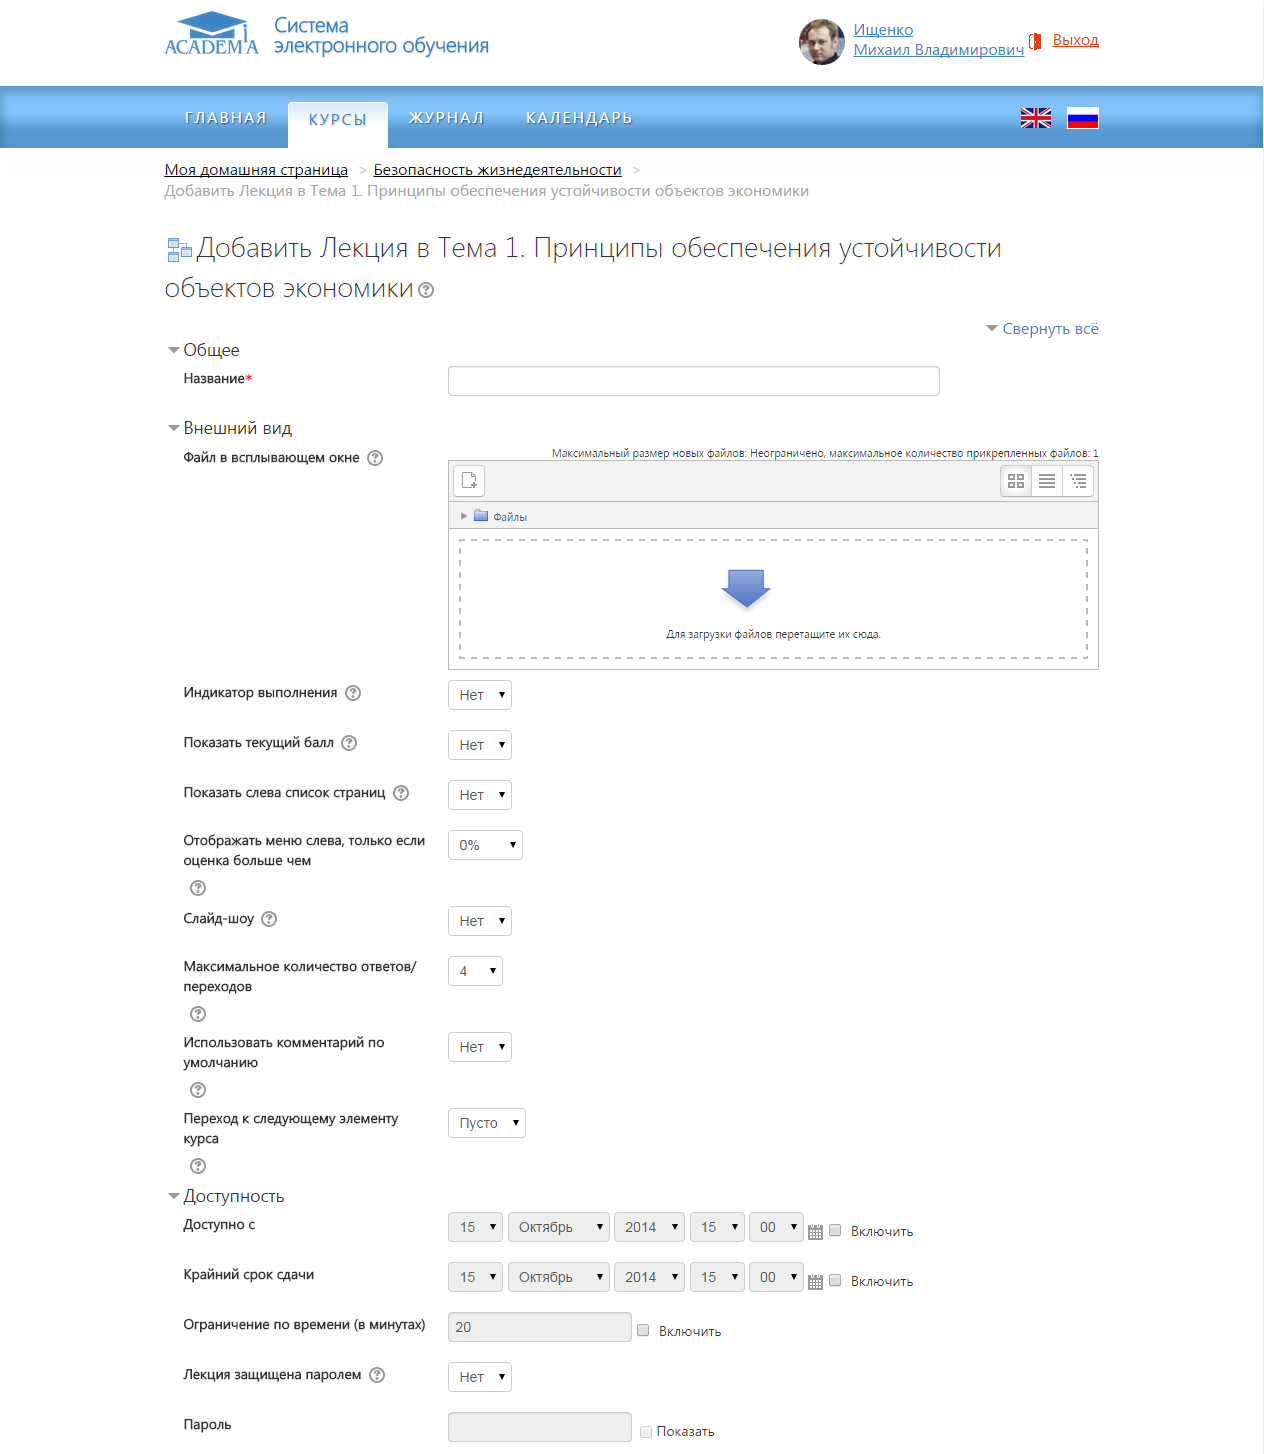Enable the time limit checkbox
1264x1454 pixels.
point(644,1331)
